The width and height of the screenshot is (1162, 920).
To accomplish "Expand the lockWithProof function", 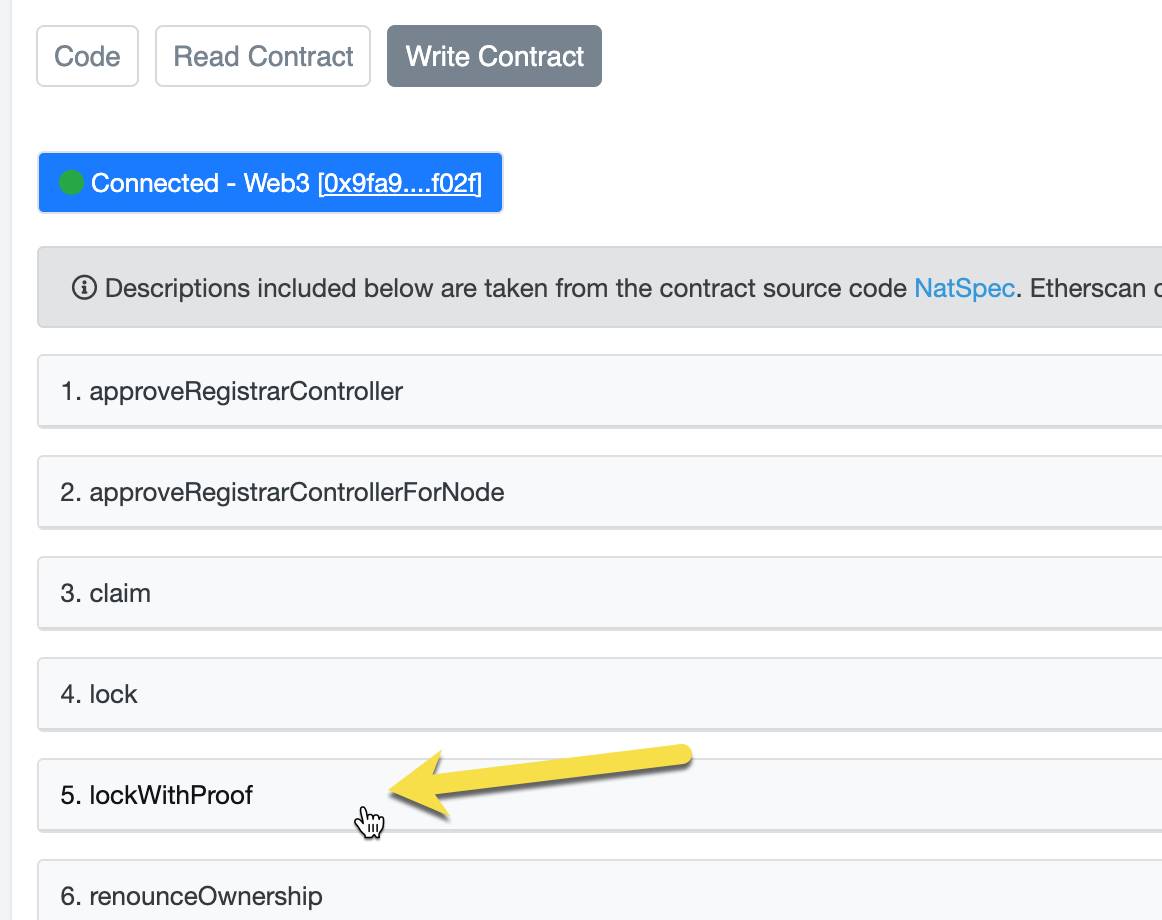I will point(171,795).
